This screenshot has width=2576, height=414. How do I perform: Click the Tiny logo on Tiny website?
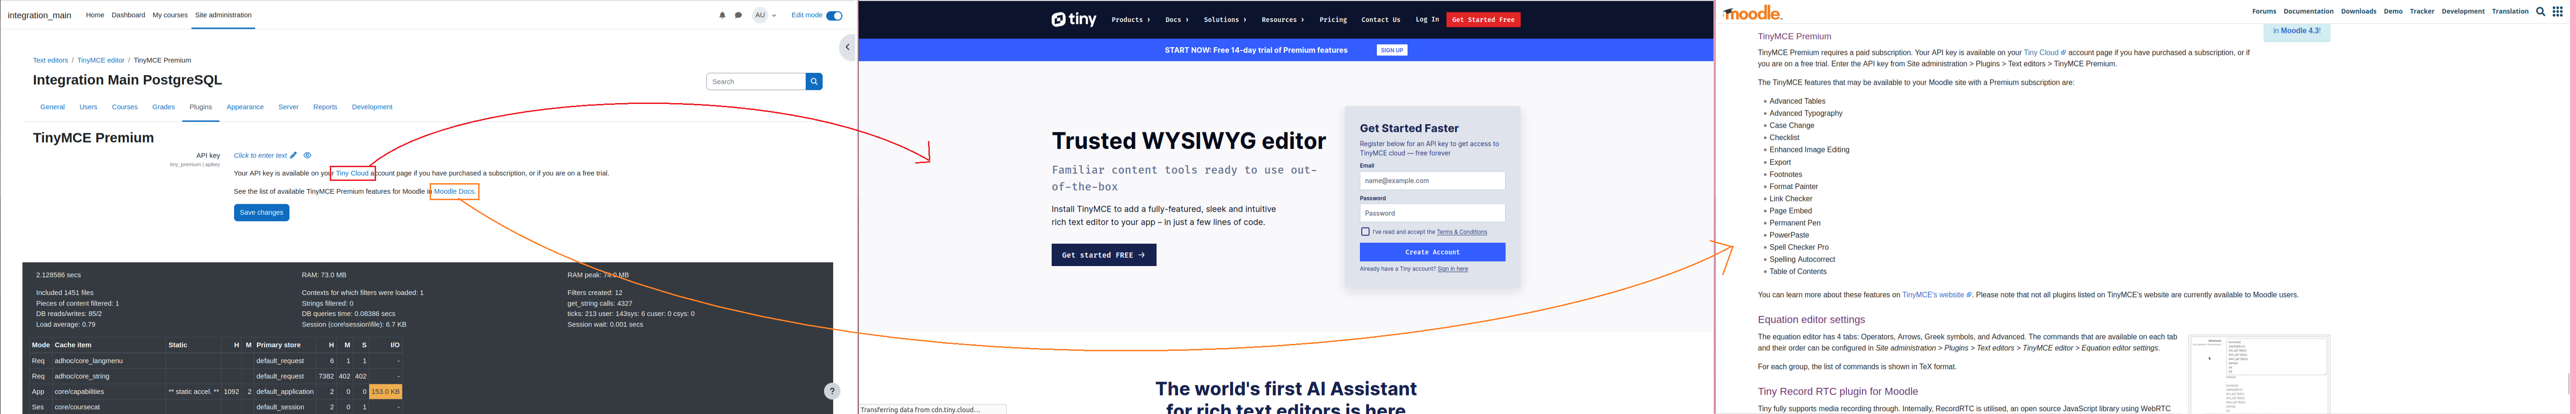(1073, 19)
